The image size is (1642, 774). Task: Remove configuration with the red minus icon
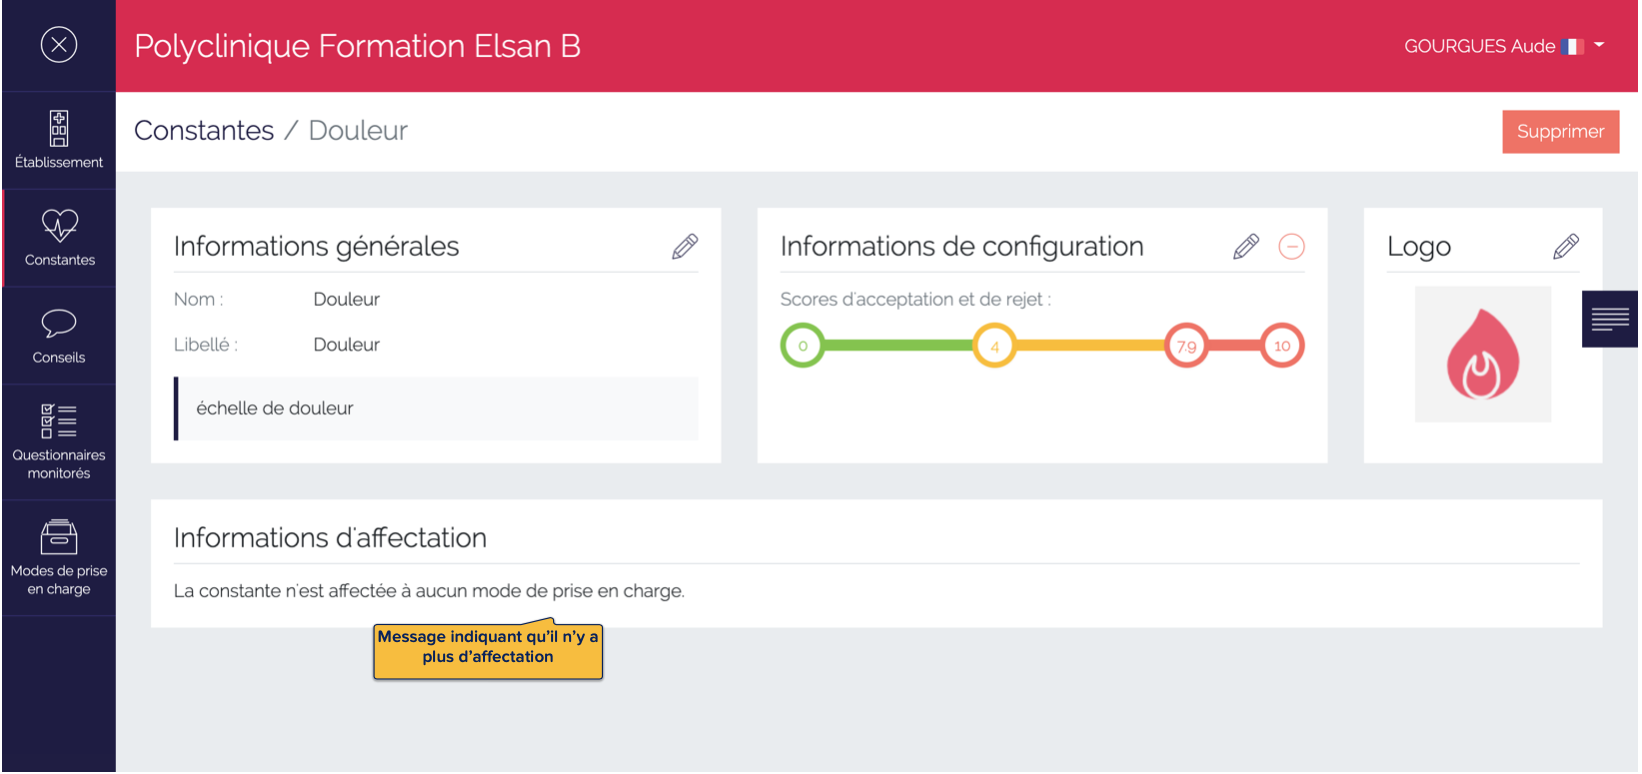point(1292,247)
